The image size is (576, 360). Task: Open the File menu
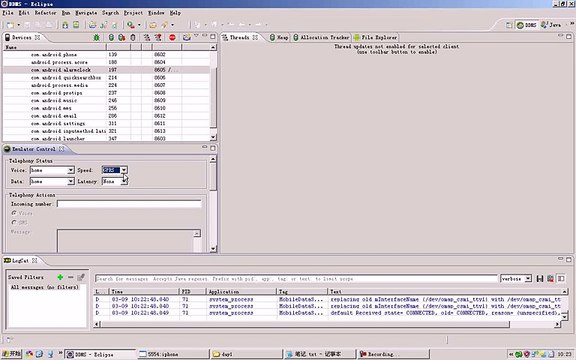coord(8,13)
